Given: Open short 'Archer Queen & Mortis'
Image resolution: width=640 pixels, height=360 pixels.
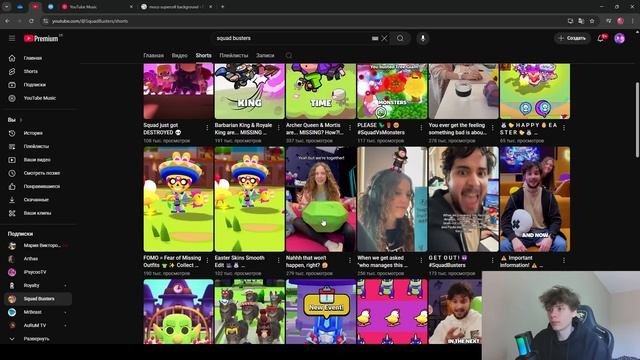Looking at the screenshot, I should click(x=320, y=91).
